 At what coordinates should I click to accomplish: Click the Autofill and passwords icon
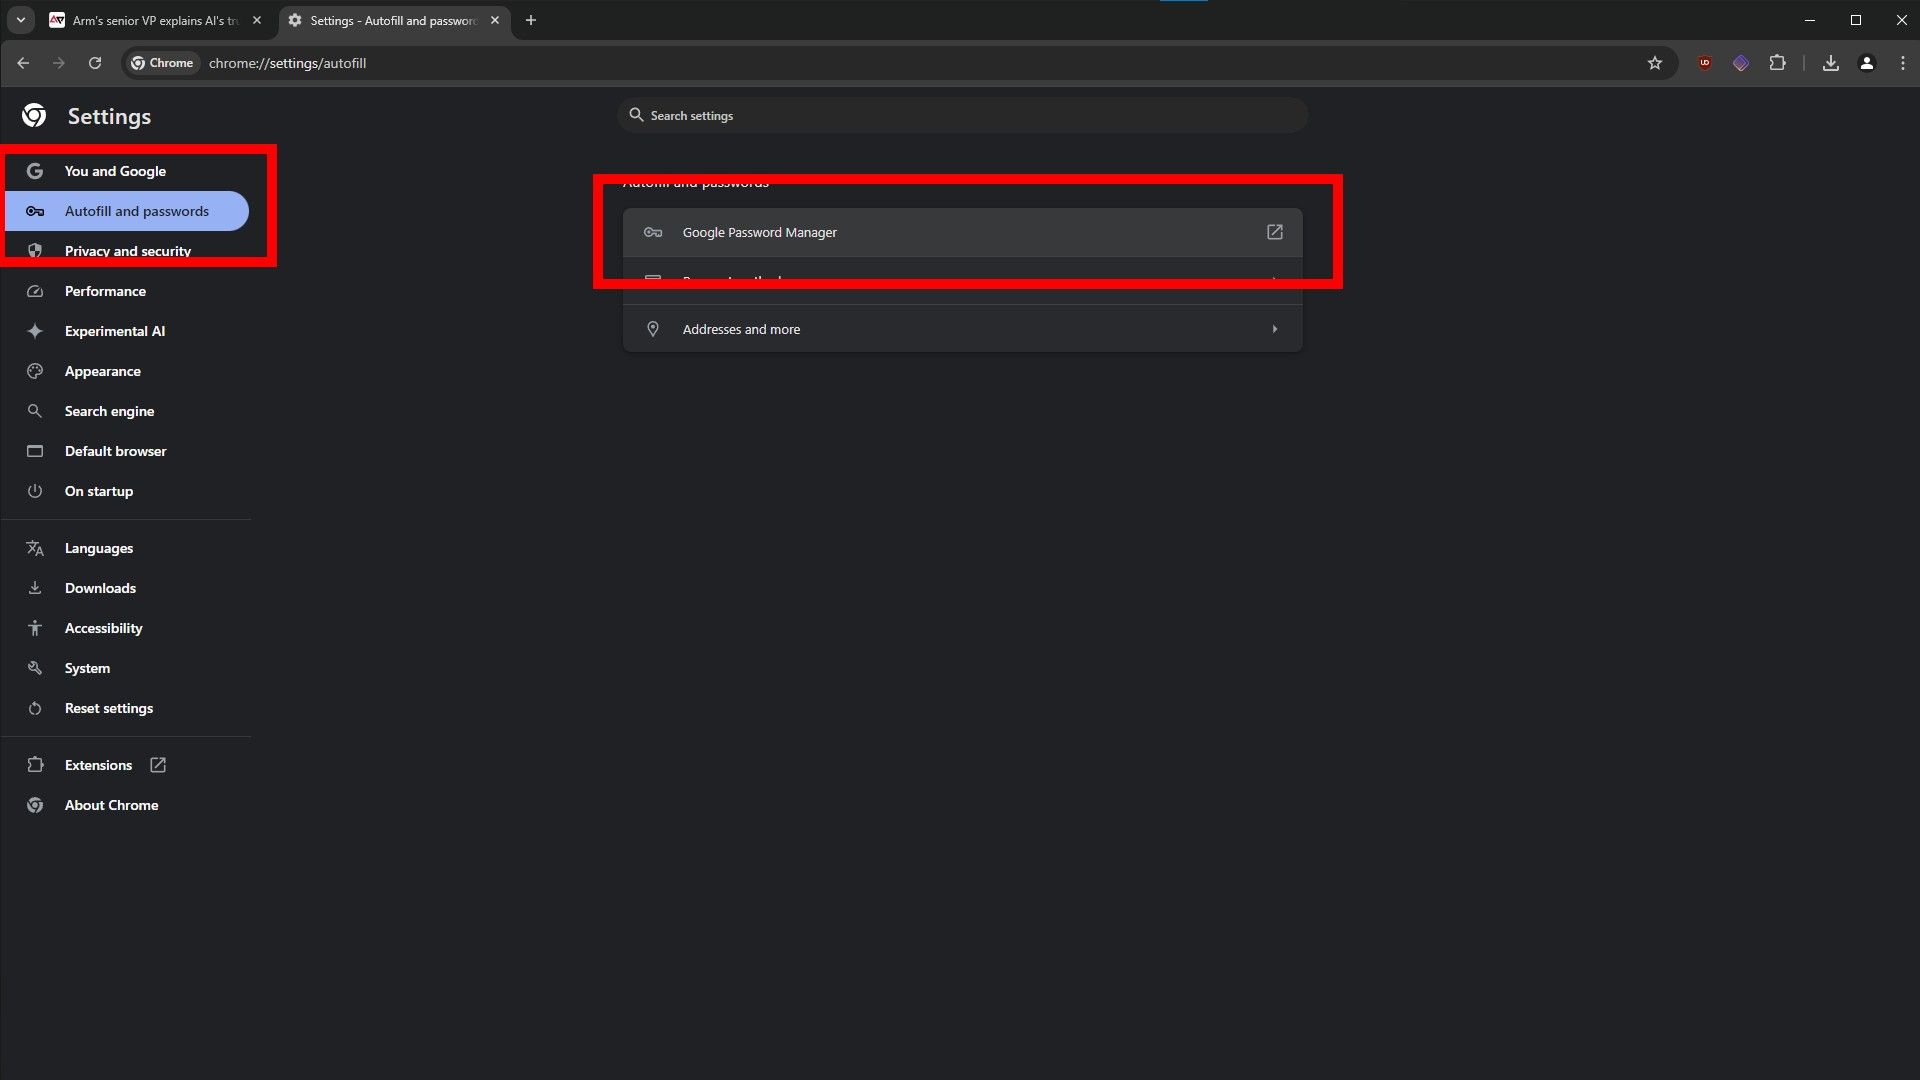[x=34, y=210]
